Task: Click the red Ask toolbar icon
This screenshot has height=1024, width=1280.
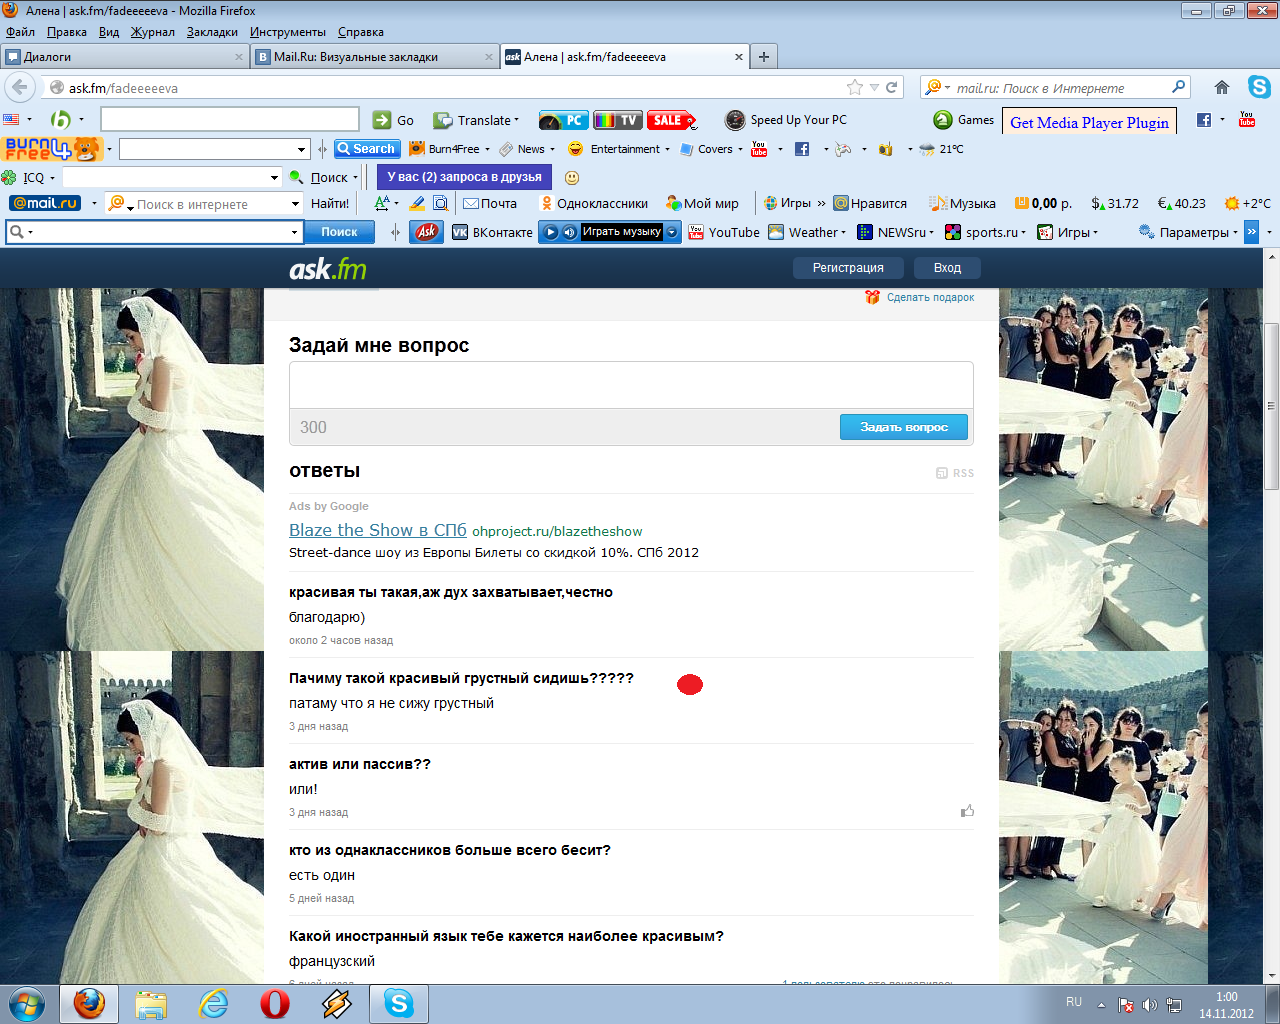Action: [427, 232]
